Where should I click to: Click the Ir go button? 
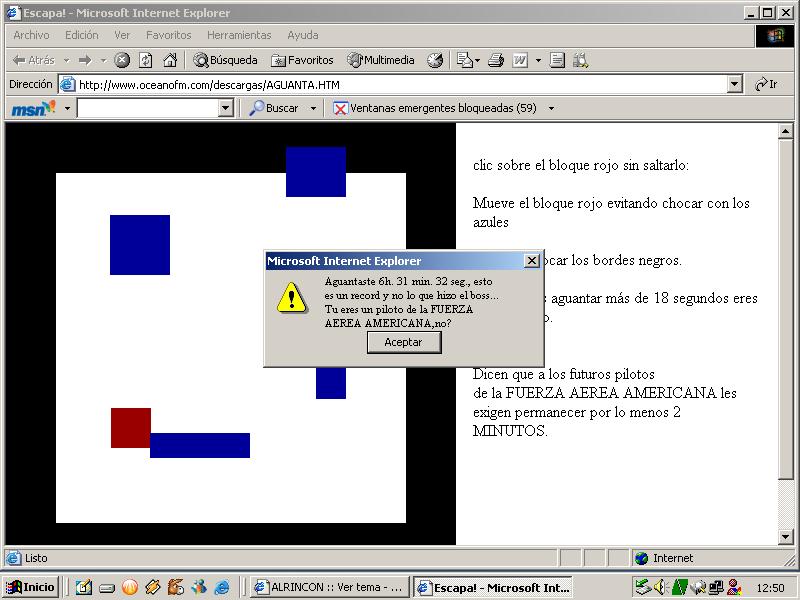point(766,84)
